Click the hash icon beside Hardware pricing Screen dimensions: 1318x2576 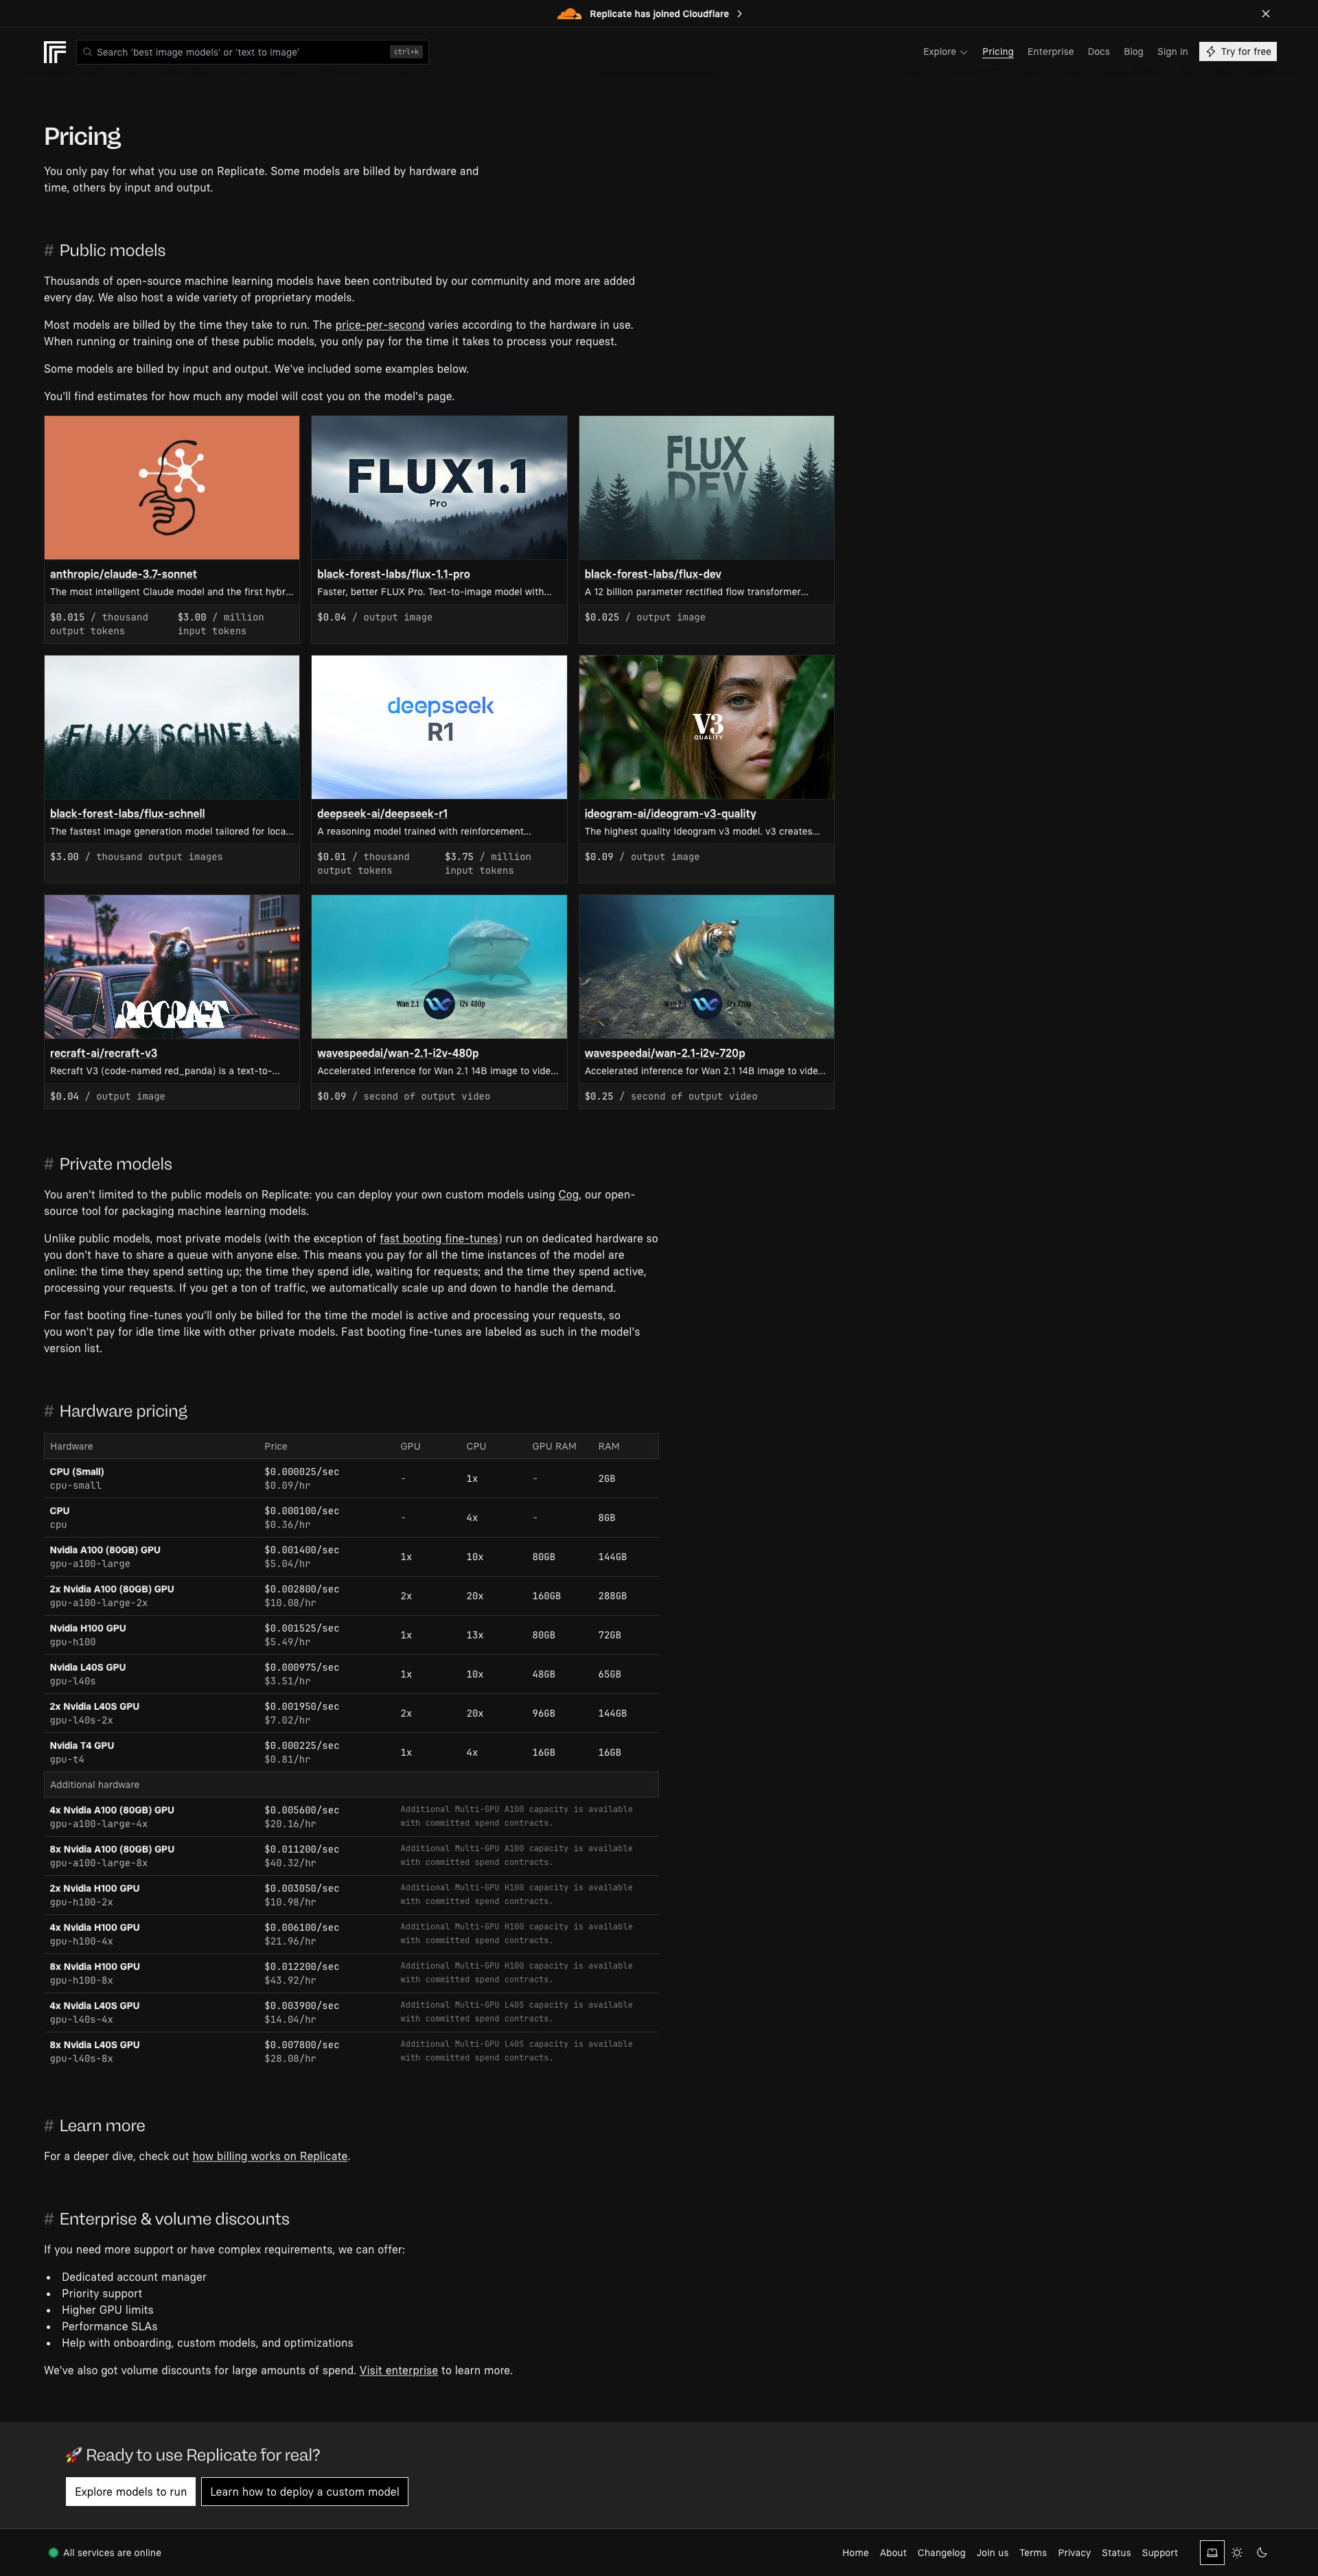(x=49, y=1411)
